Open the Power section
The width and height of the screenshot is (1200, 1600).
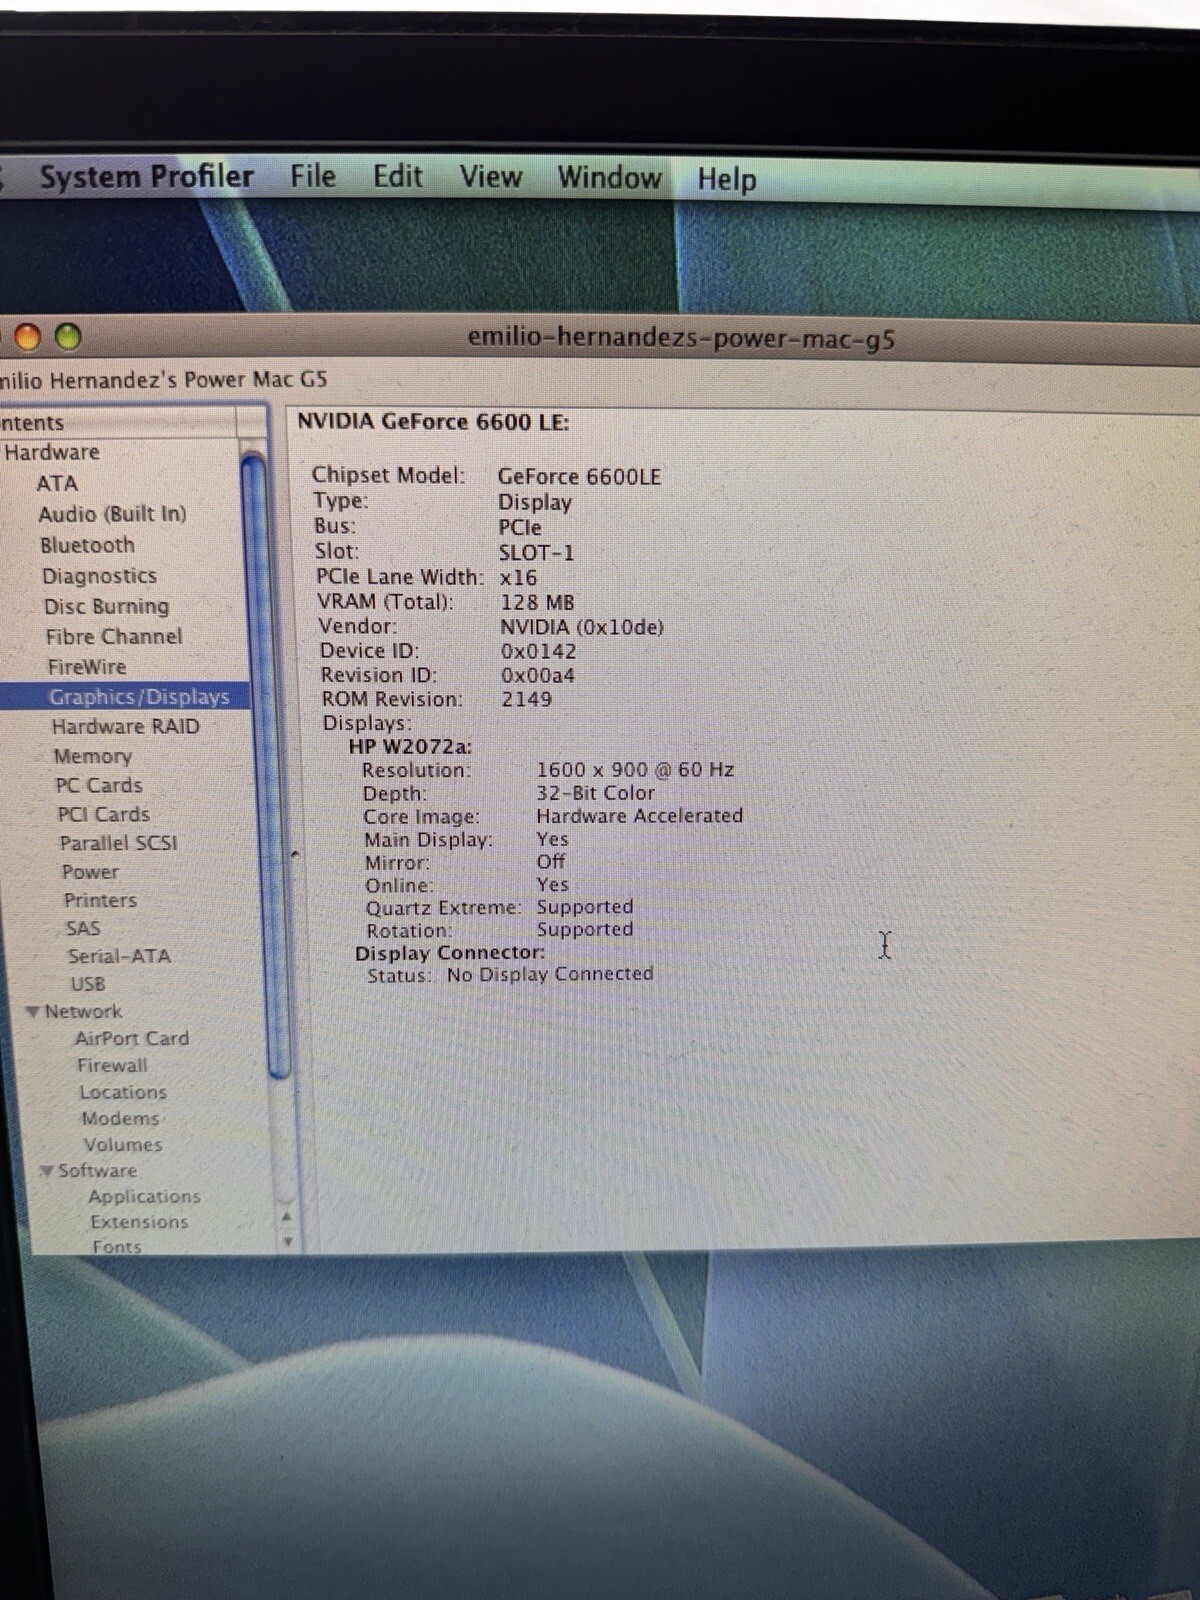pyautogui.click(x=90, y=872)
